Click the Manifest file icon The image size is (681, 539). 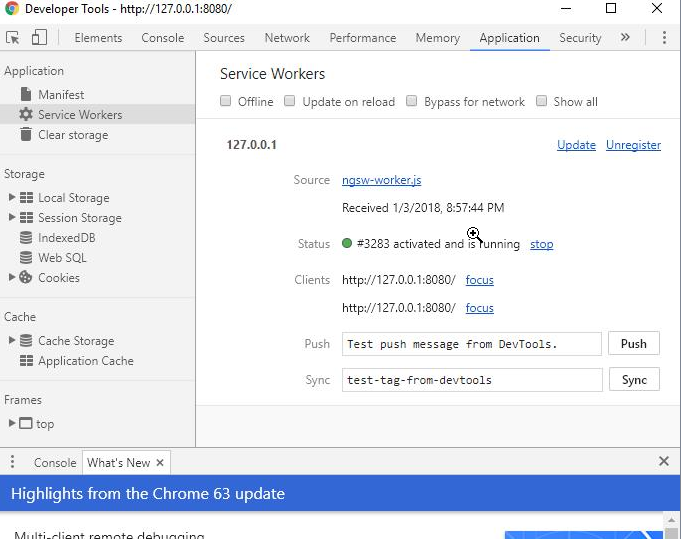tap(26, 94)
